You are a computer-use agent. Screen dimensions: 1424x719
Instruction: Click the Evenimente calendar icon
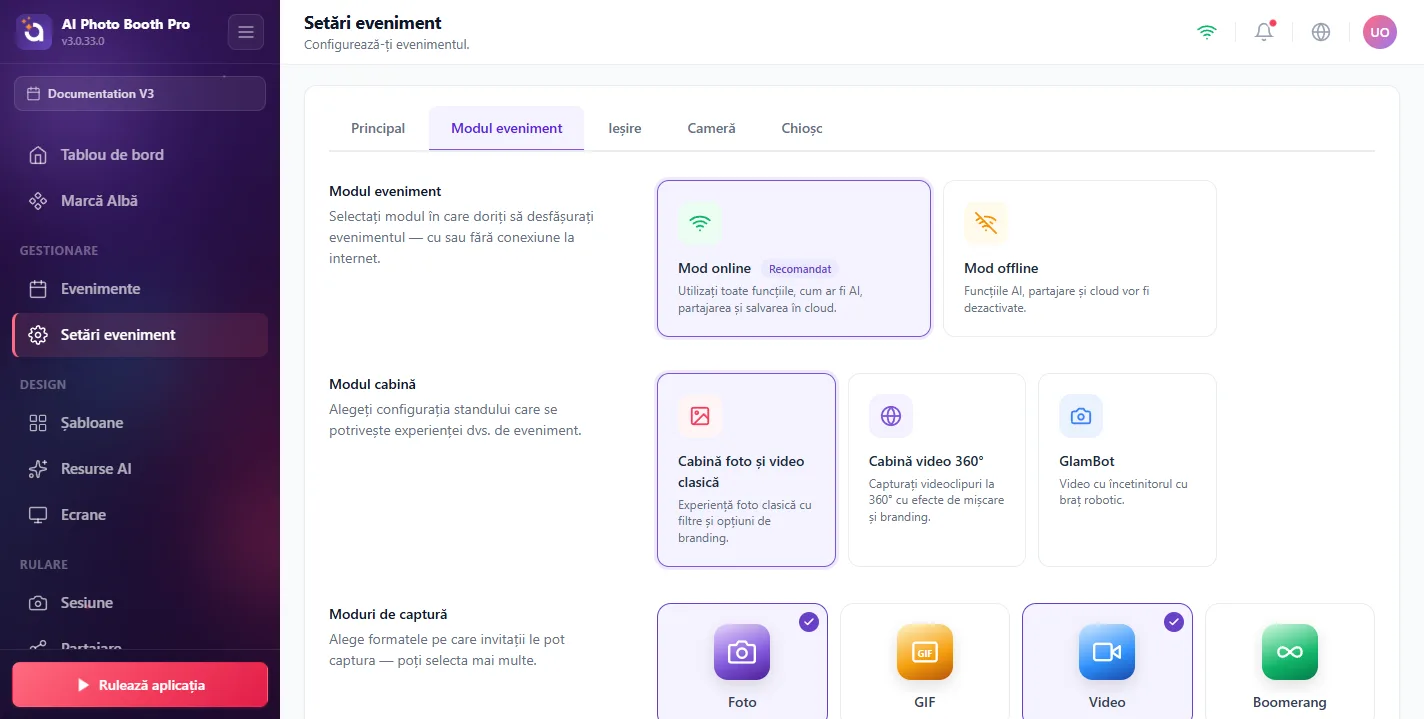(x=38, y=289)
